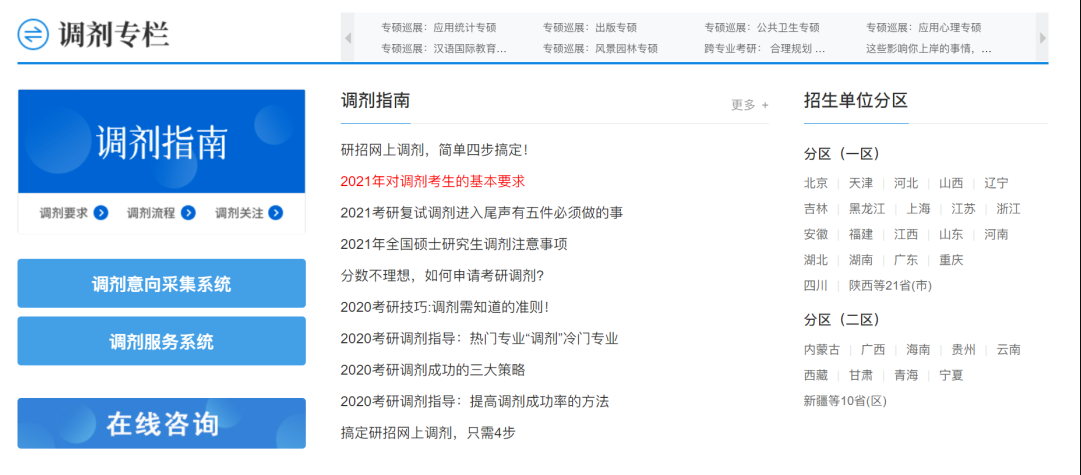Open 调剂服务系统 button
This screenshot has width=1081, height=475.
click(x=161, y=342)
